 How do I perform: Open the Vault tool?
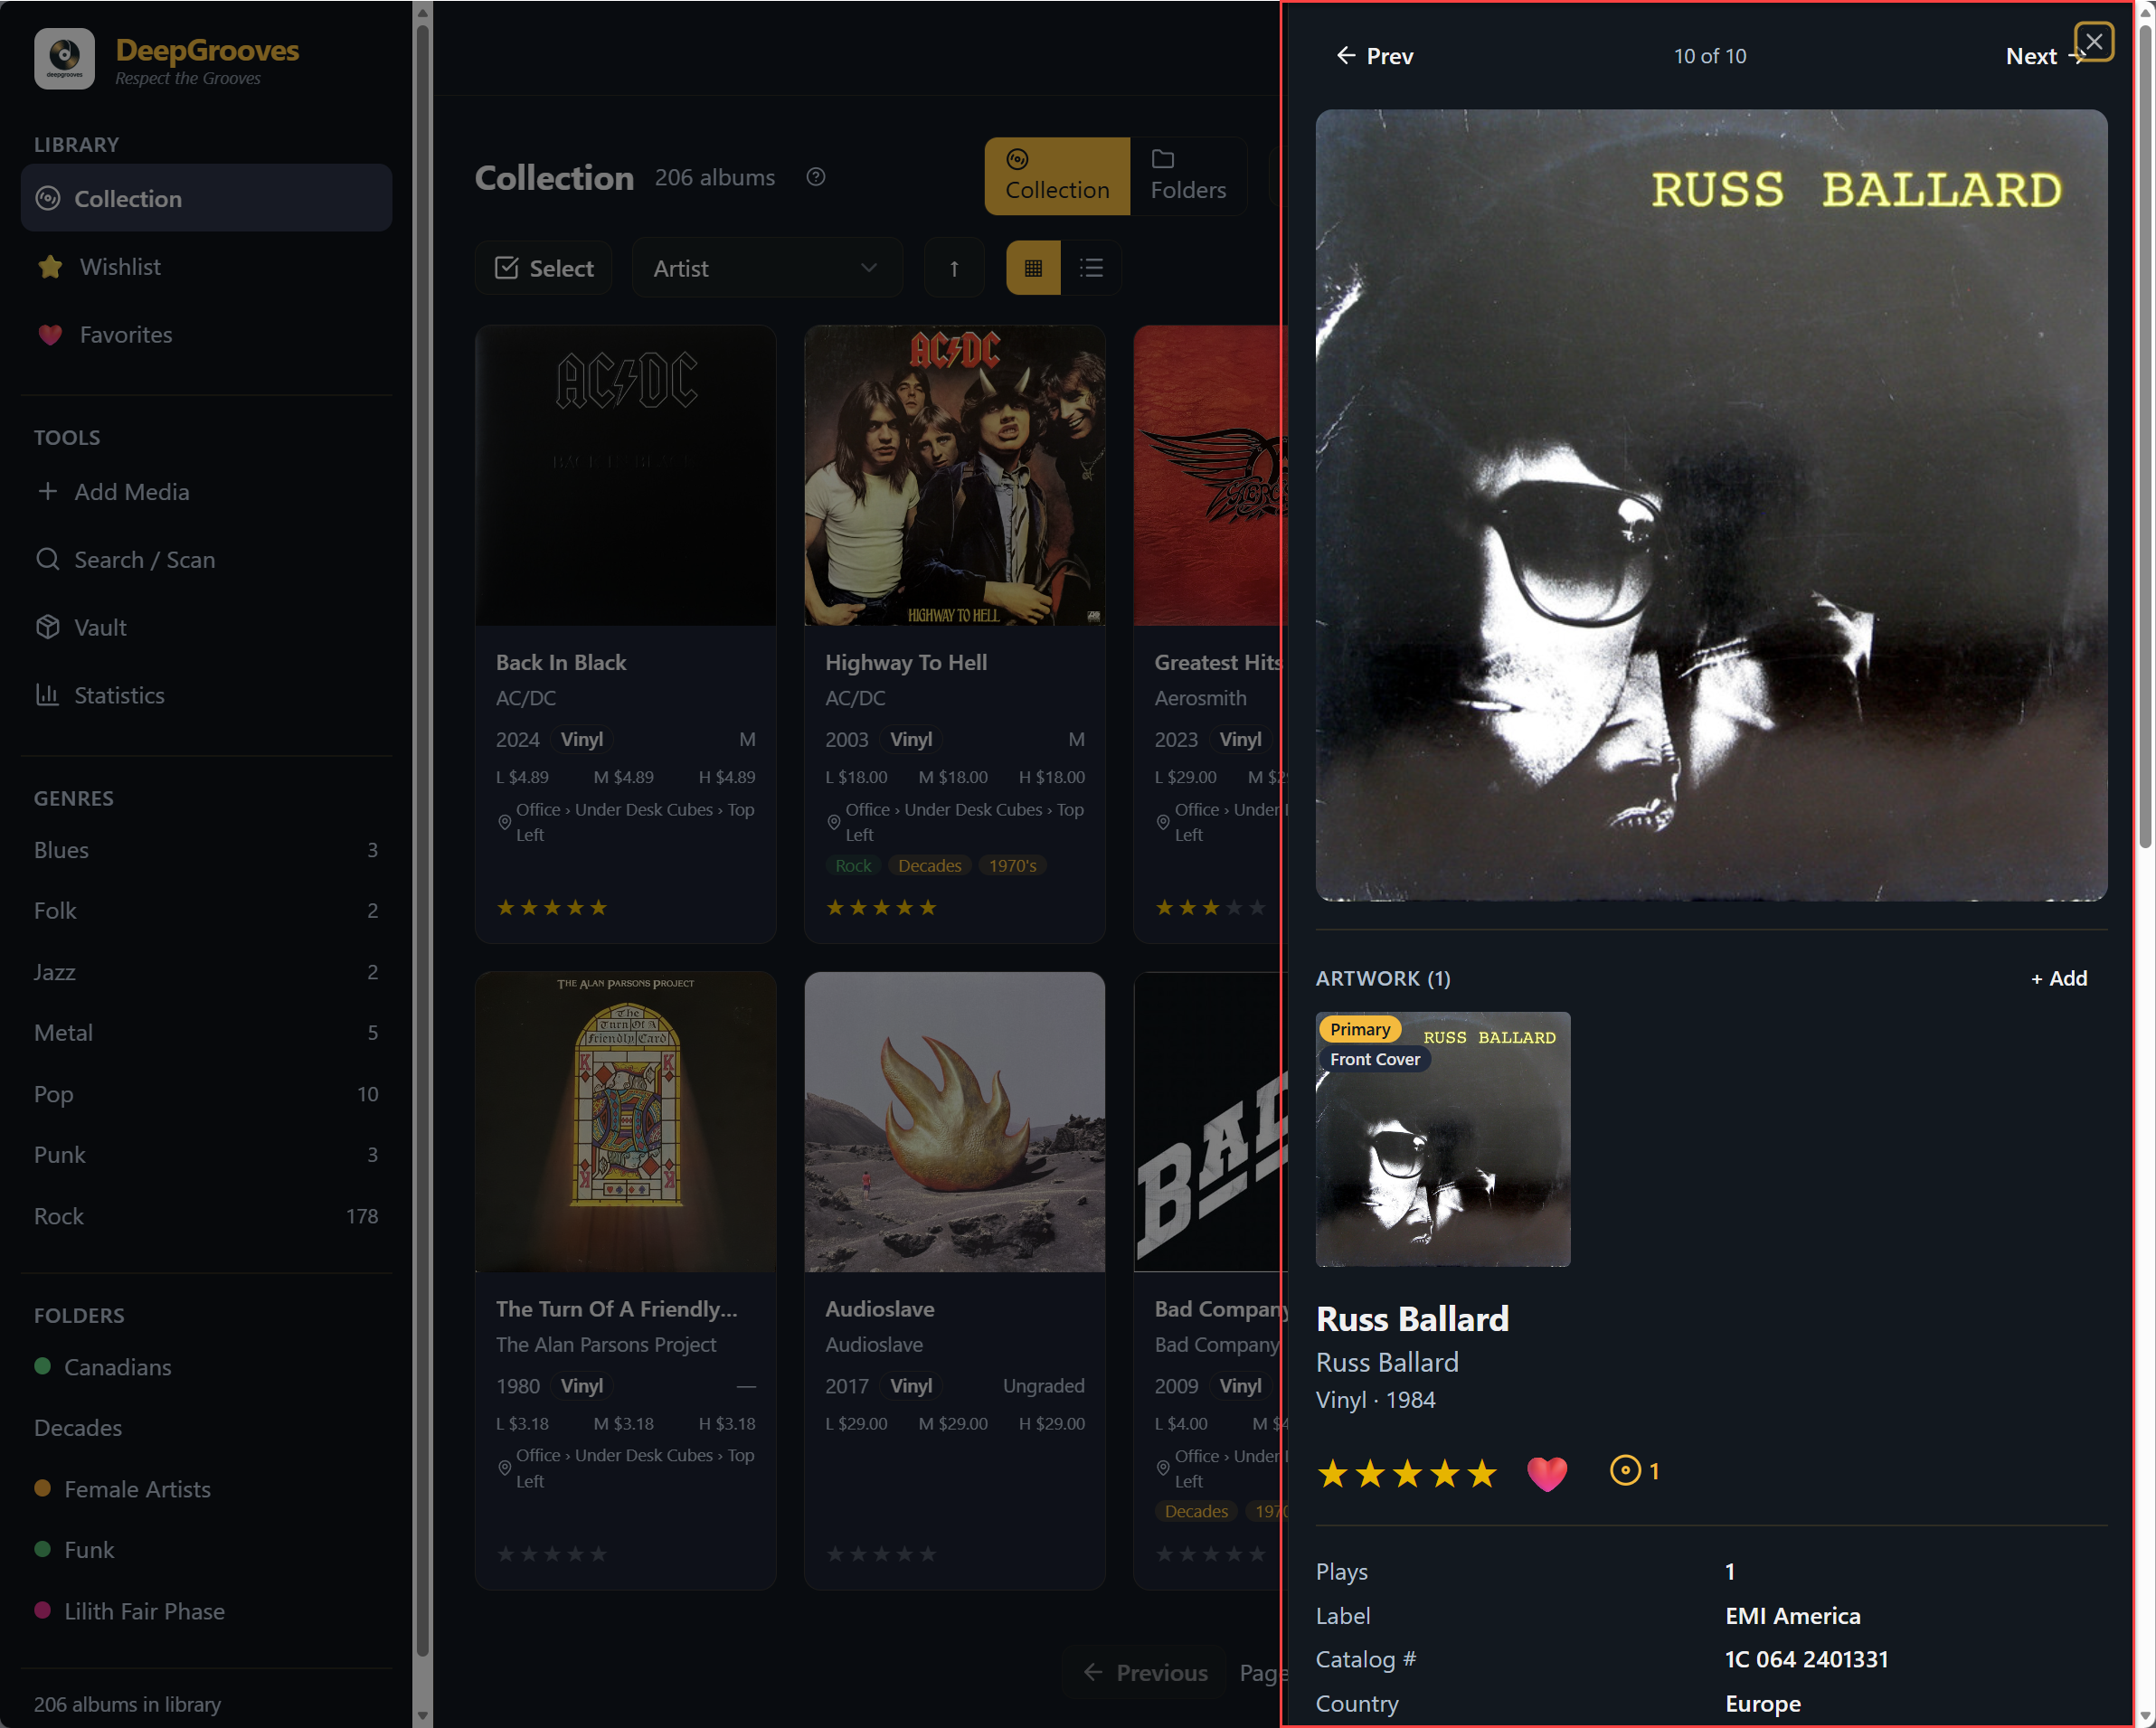coord(206,627)
